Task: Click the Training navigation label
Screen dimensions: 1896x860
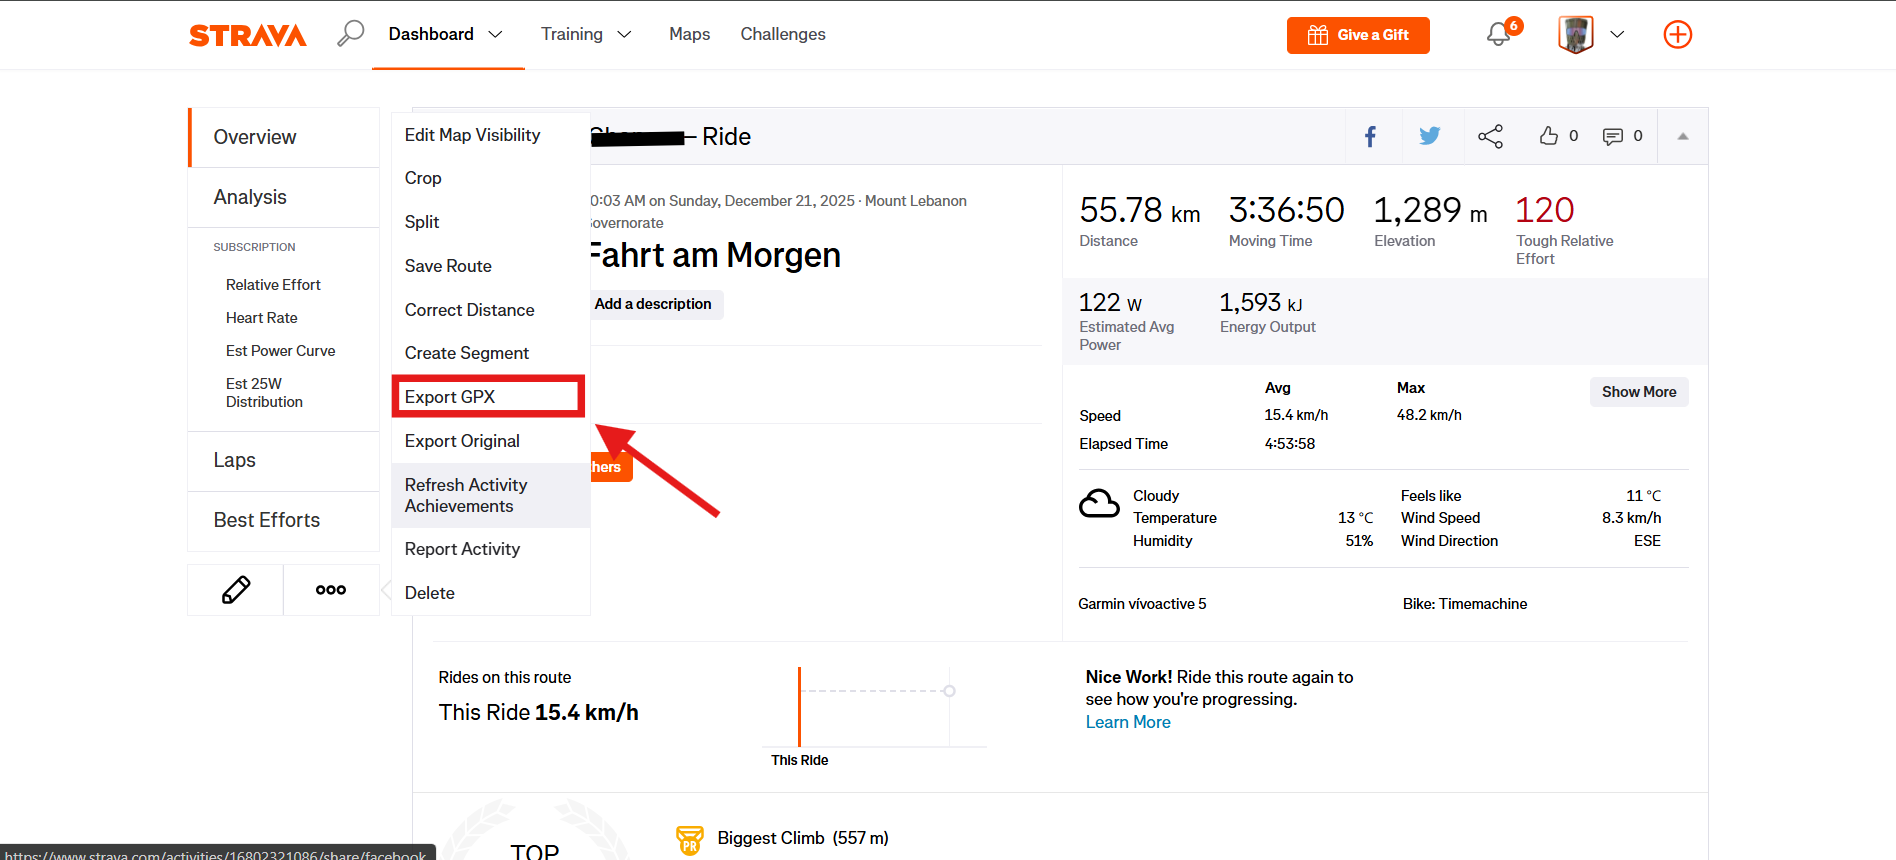Action: click(x=571, y=34)
